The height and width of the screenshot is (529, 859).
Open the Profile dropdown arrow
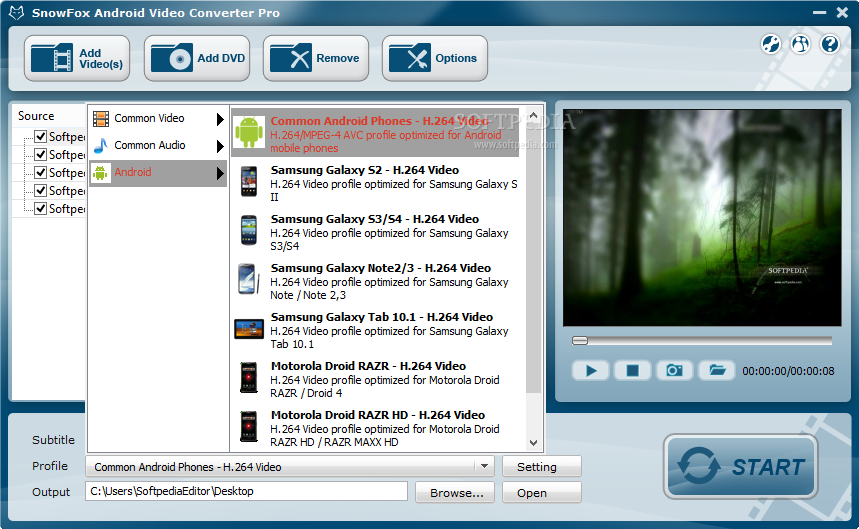point(484,467)
